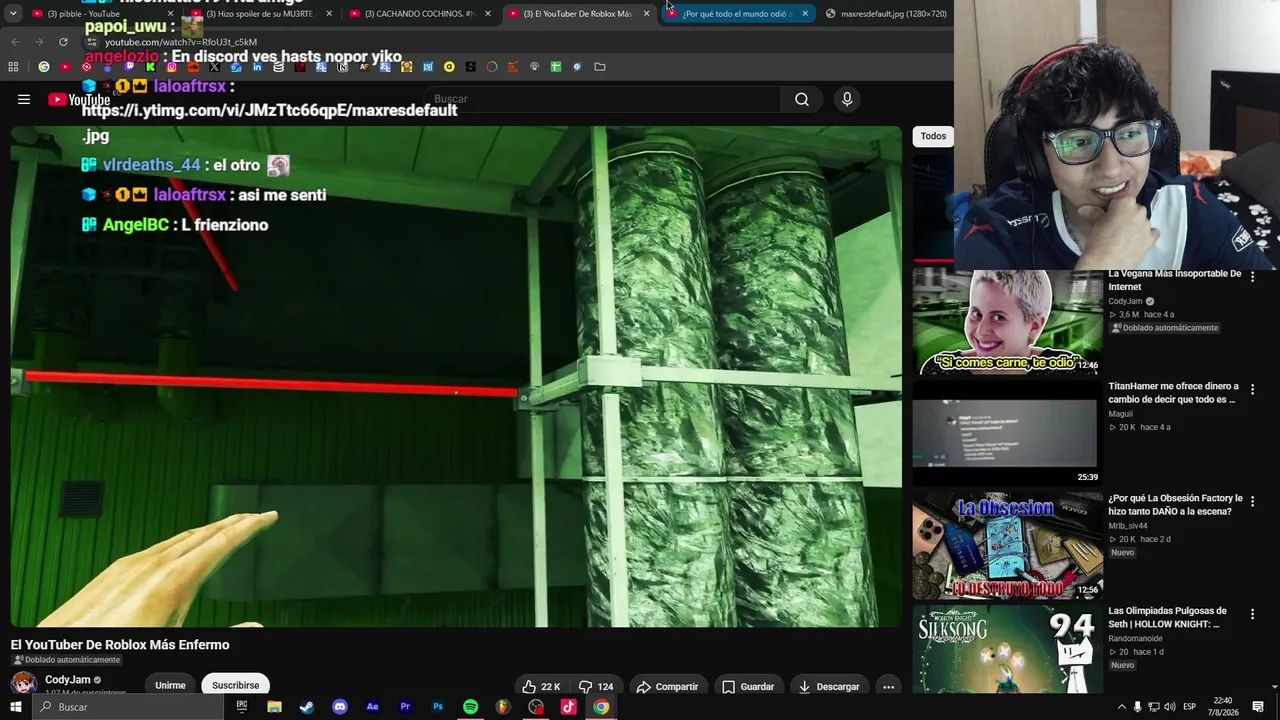The image size is (1280, 720).
Task: Open Photoshop from the taskbar
Action: tap(438, 706)
